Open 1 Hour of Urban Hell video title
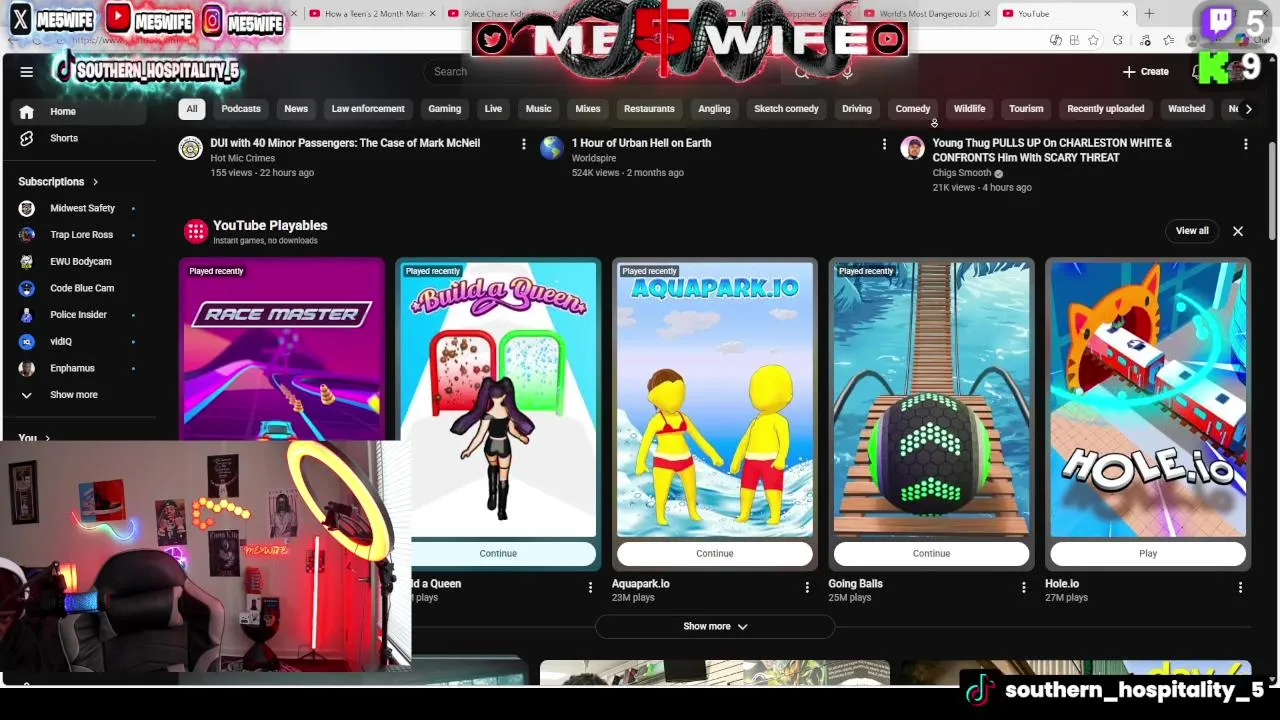 [x=641, y=143]
